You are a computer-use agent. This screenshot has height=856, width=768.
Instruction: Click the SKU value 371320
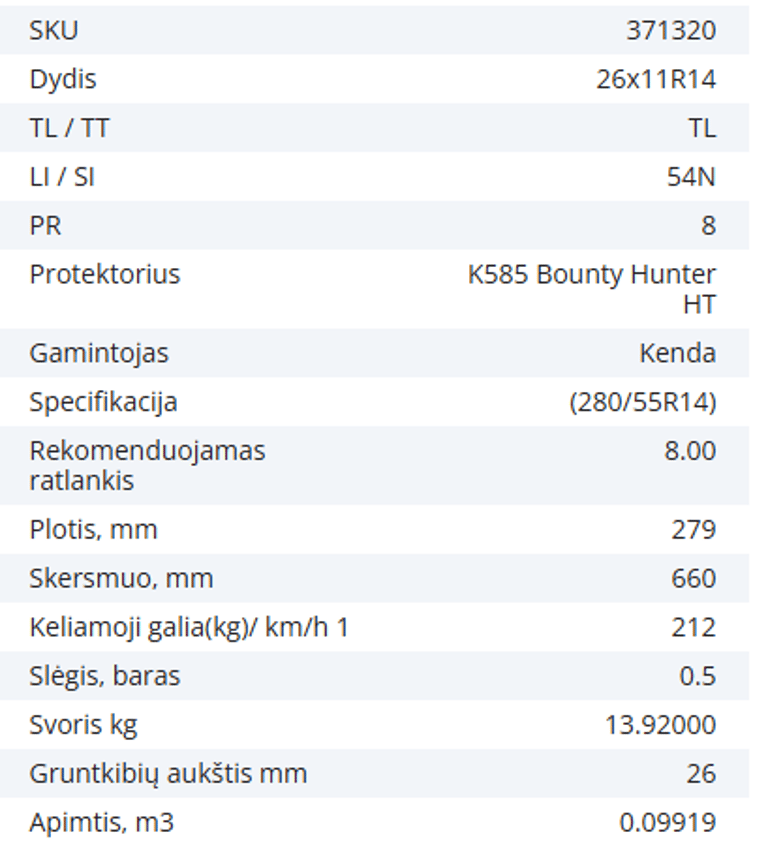click(671, 31)
